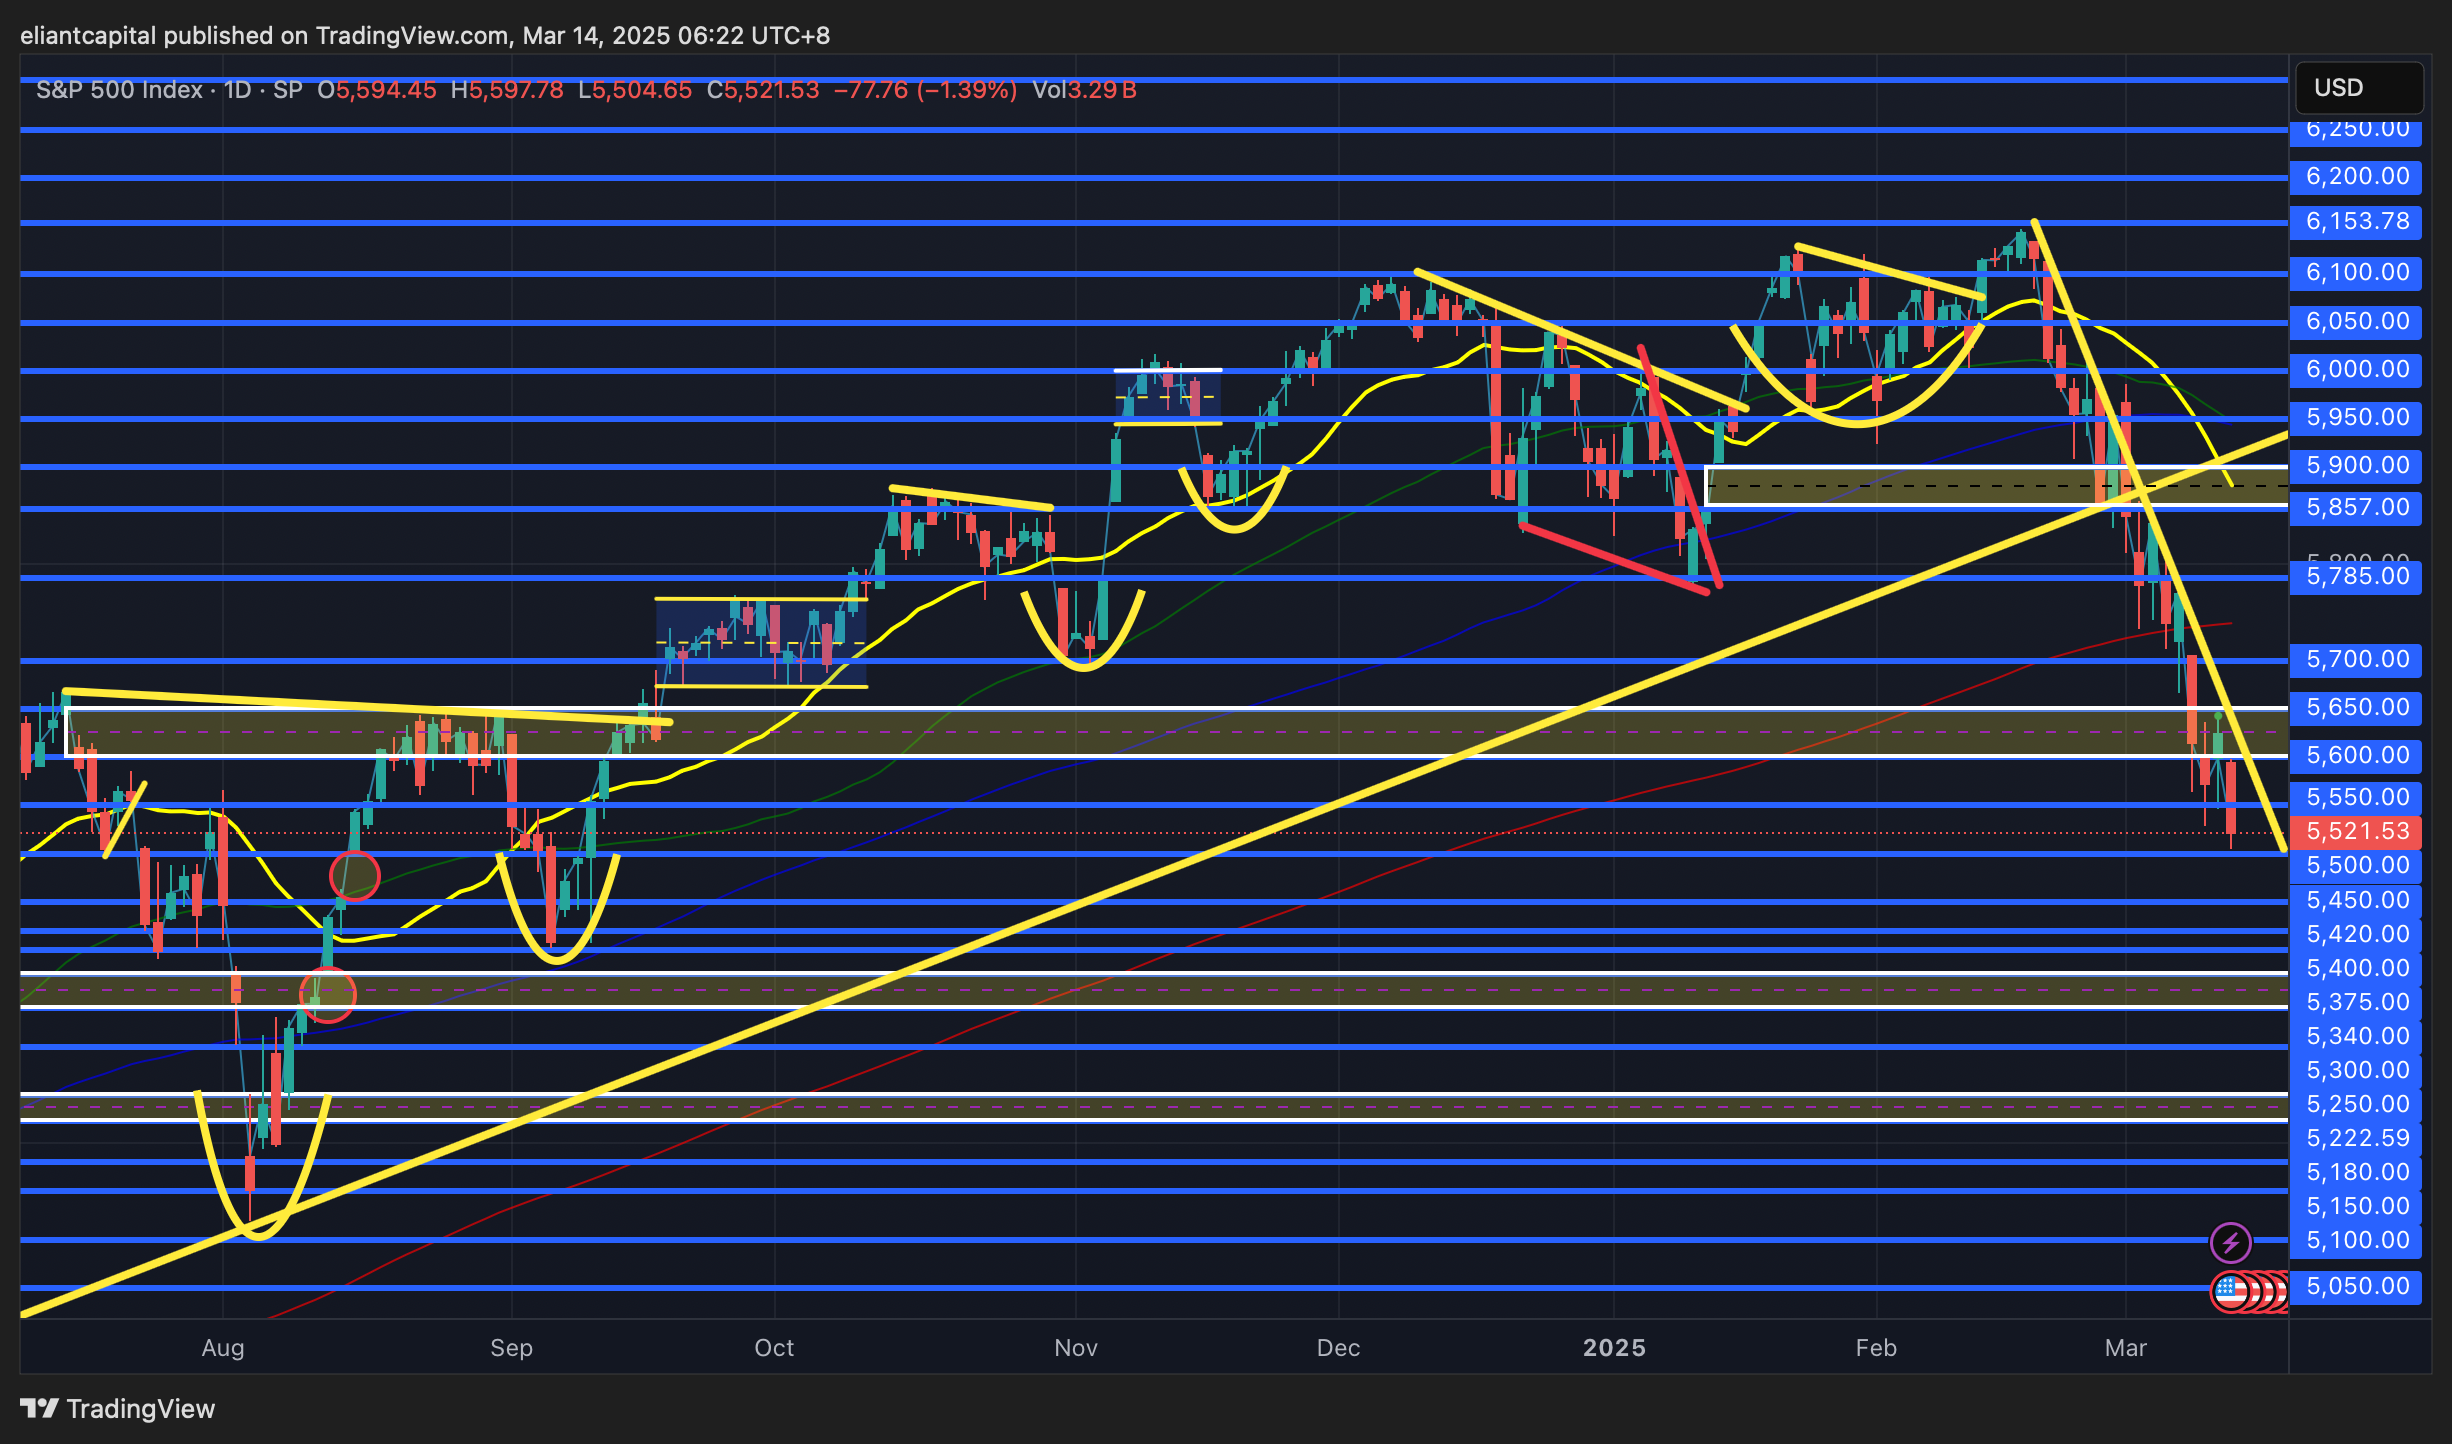Click the Nov label on time axis
Image resolution: width=2452 pixels, height=1444 pixels.
tap(1076, 1348)
